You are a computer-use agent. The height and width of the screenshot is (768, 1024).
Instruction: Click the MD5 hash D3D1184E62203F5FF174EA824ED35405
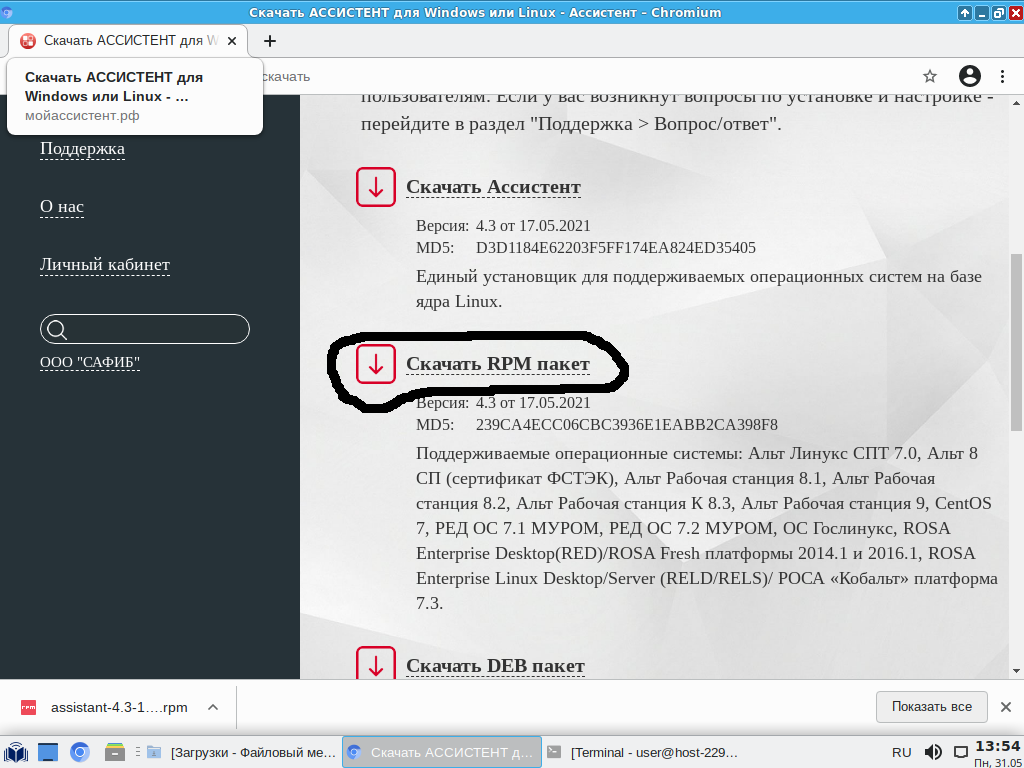point(615,248)
